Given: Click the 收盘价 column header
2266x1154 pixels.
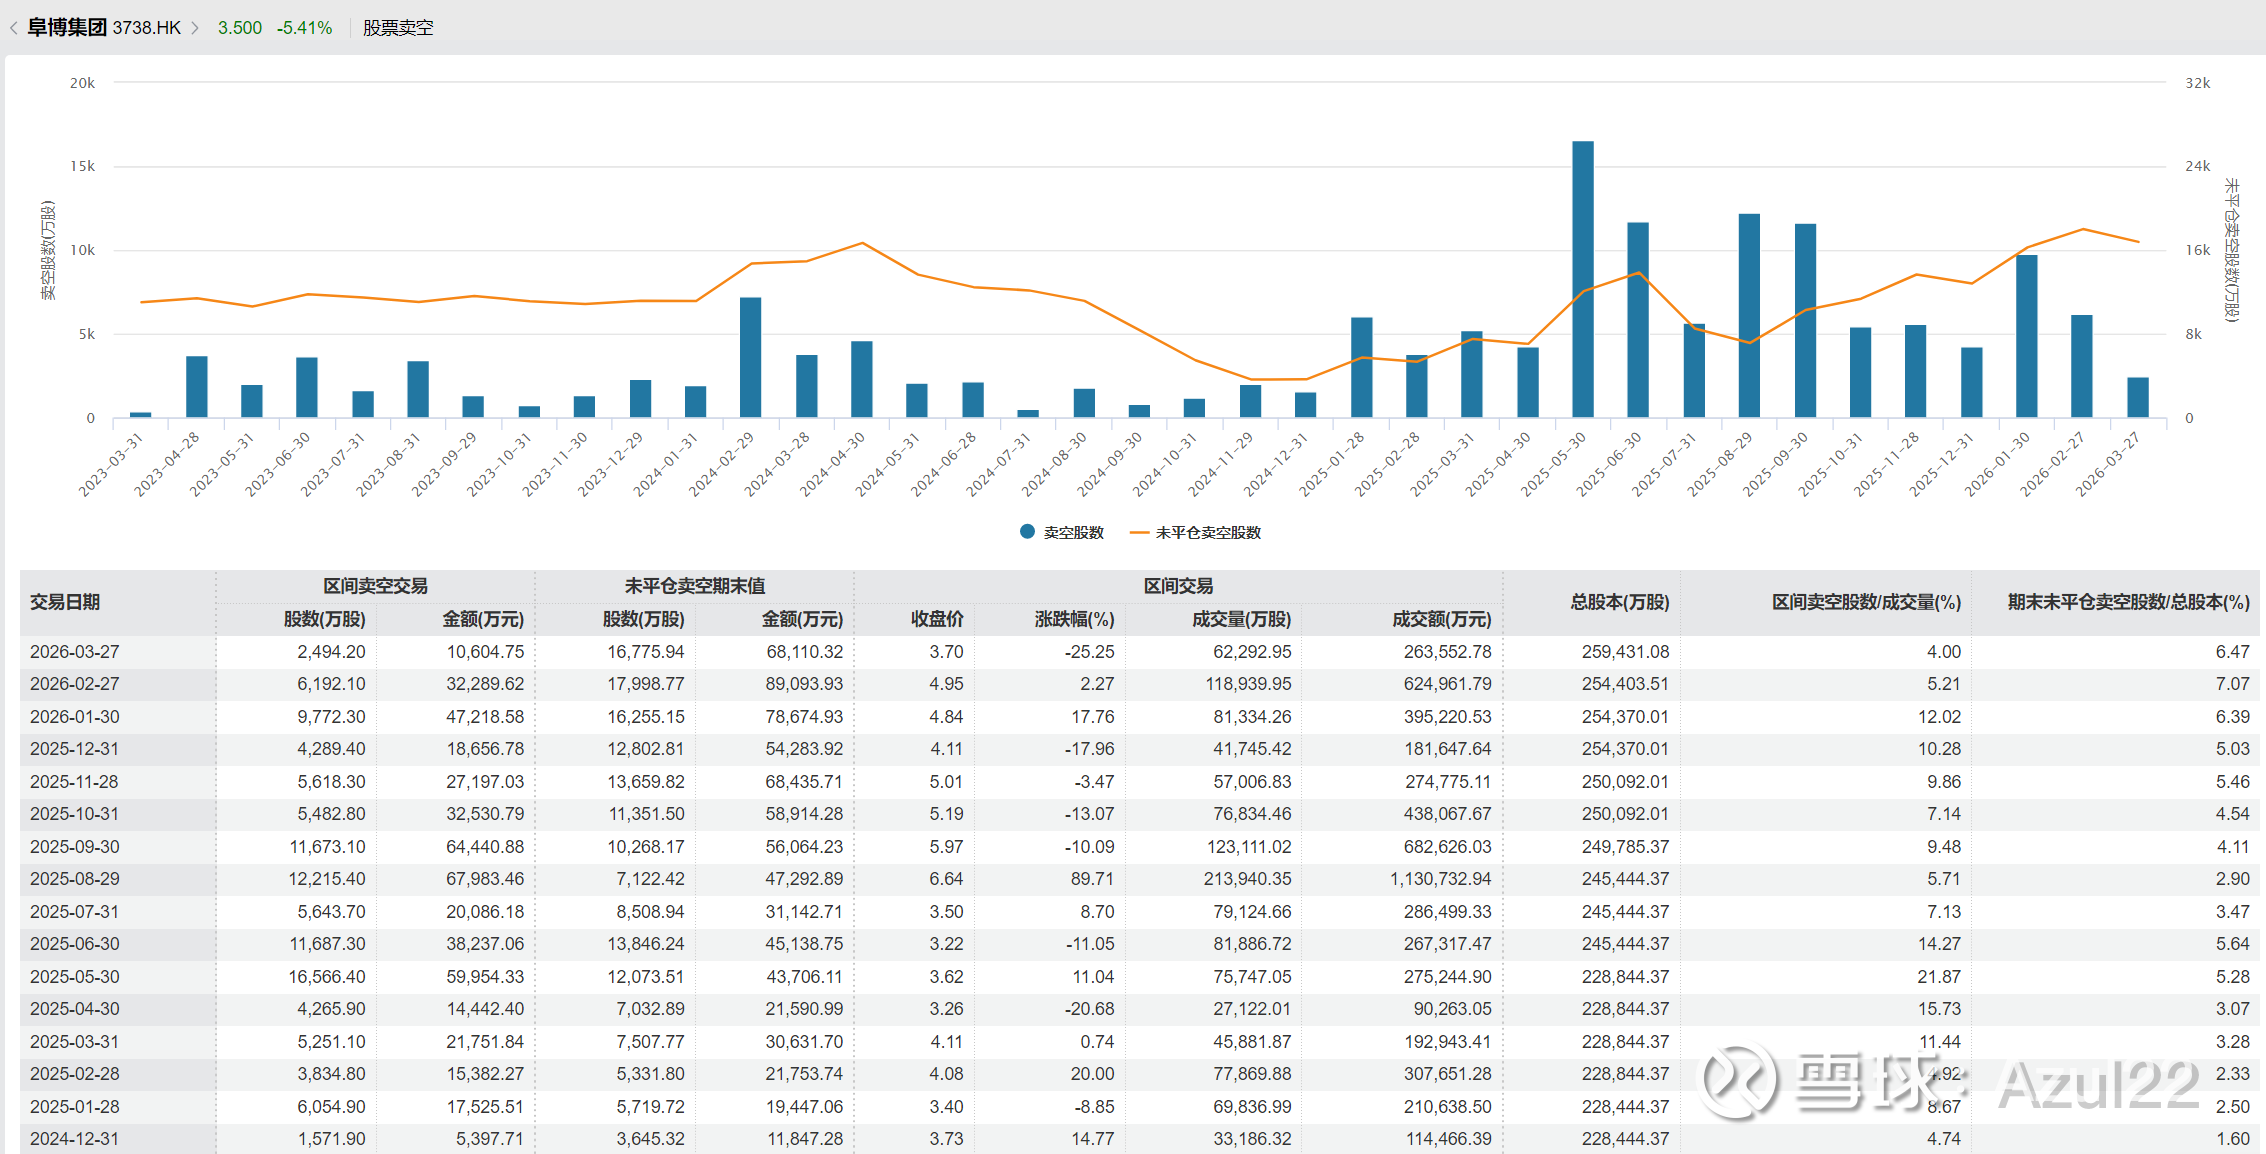Looking at the screenshot, I should pyautogui.click(x=937, y=619).
